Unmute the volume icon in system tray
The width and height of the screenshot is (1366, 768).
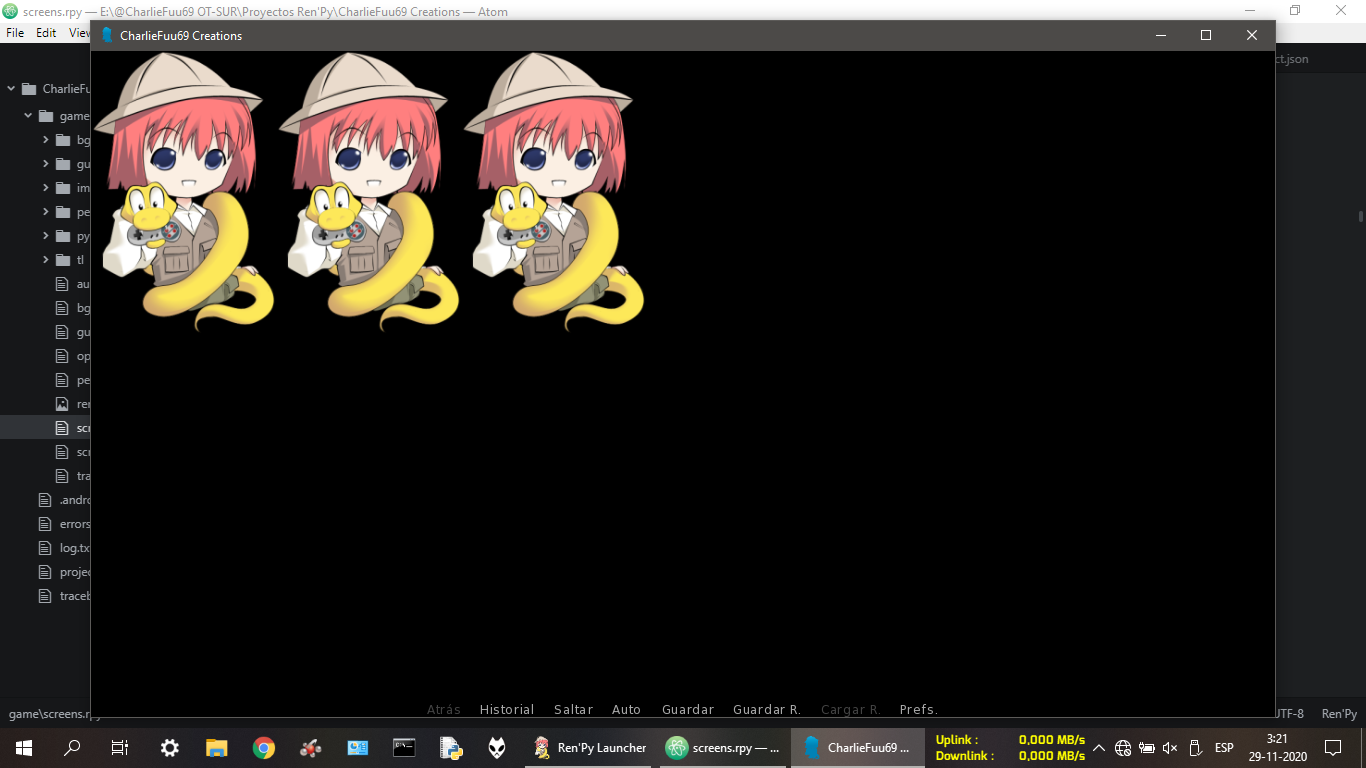click(1170, 748)
